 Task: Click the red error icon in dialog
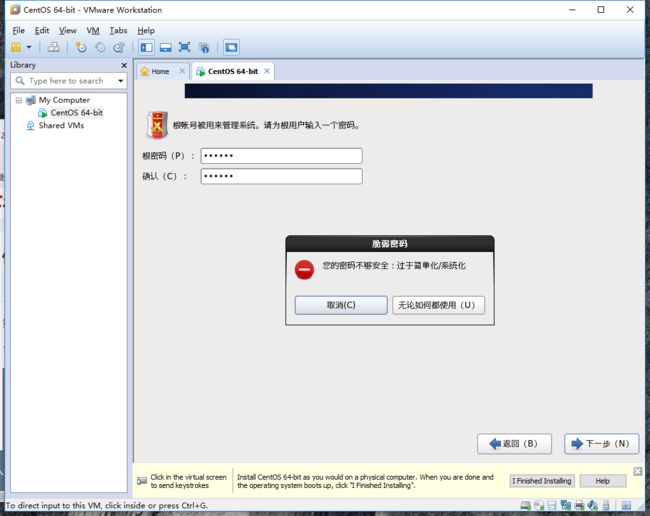coord(304,270)
